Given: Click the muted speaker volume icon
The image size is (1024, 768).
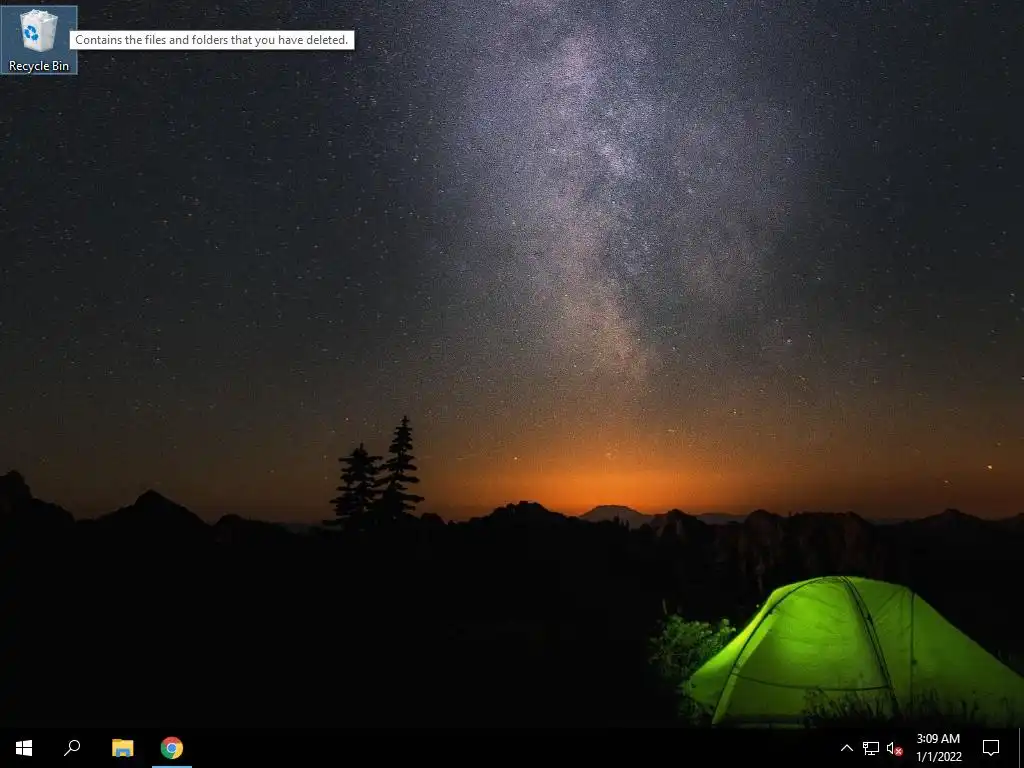Looking at the screenshot, I should coord(895,748).
